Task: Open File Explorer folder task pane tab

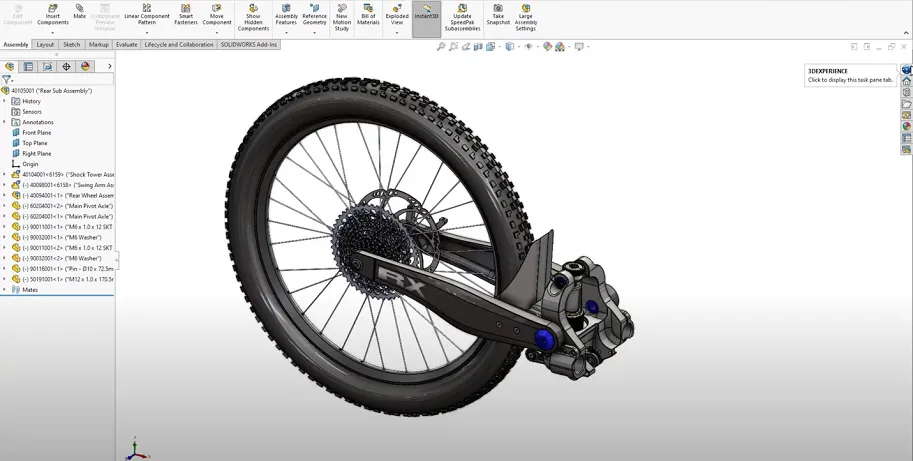Action: point(907,104)
